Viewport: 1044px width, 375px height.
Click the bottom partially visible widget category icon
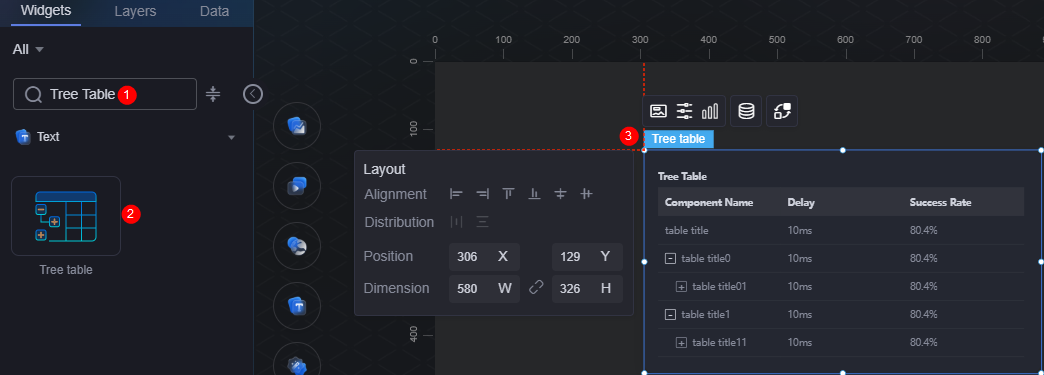296,360
